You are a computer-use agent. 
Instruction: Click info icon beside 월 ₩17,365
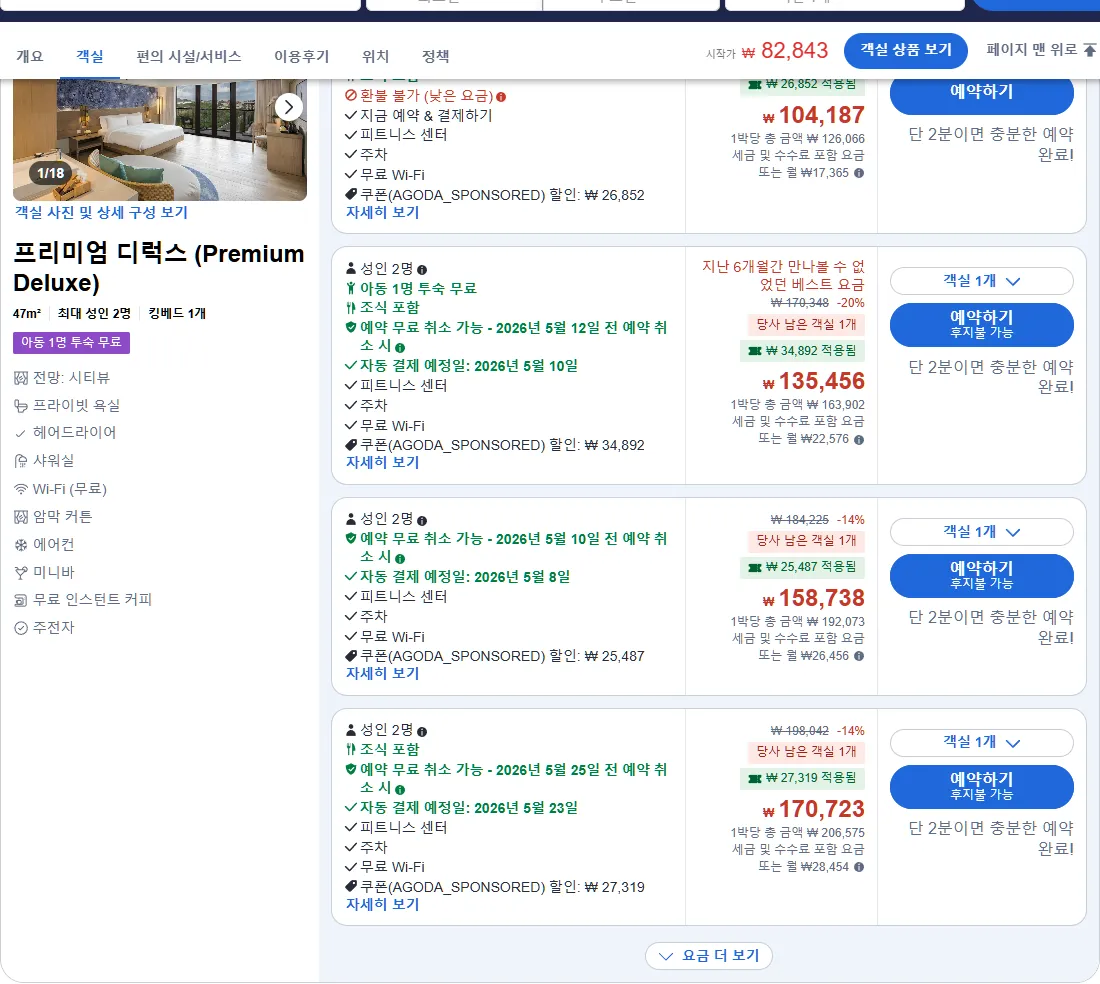(x=859, y=173)
